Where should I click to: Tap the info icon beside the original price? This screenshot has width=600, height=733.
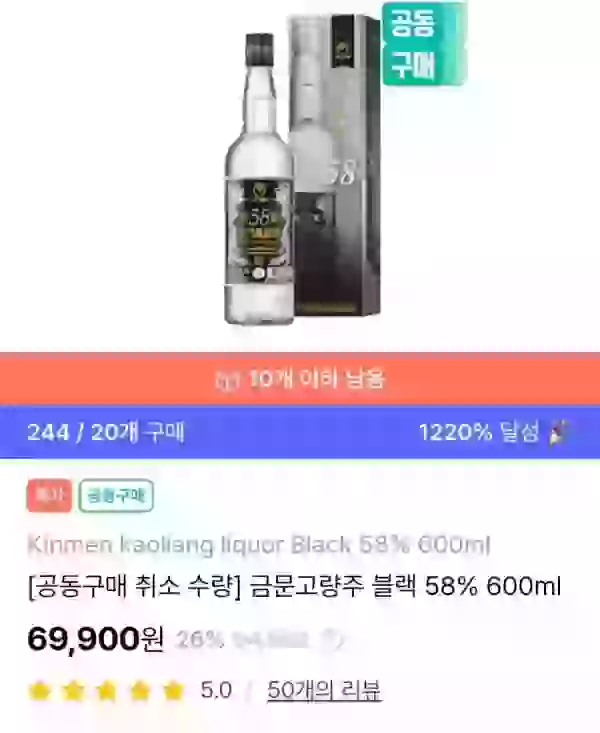coord(333,639)
